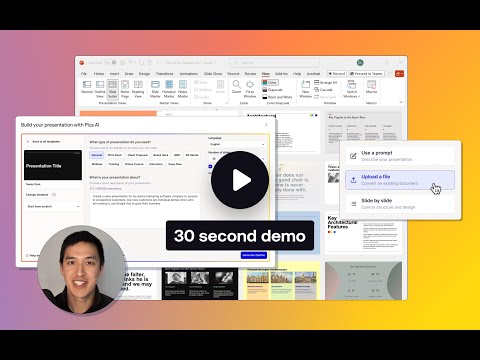Click the Save icon in title bar
The height and width of the screenshot is (360, 480).
(x=122, y=62)
